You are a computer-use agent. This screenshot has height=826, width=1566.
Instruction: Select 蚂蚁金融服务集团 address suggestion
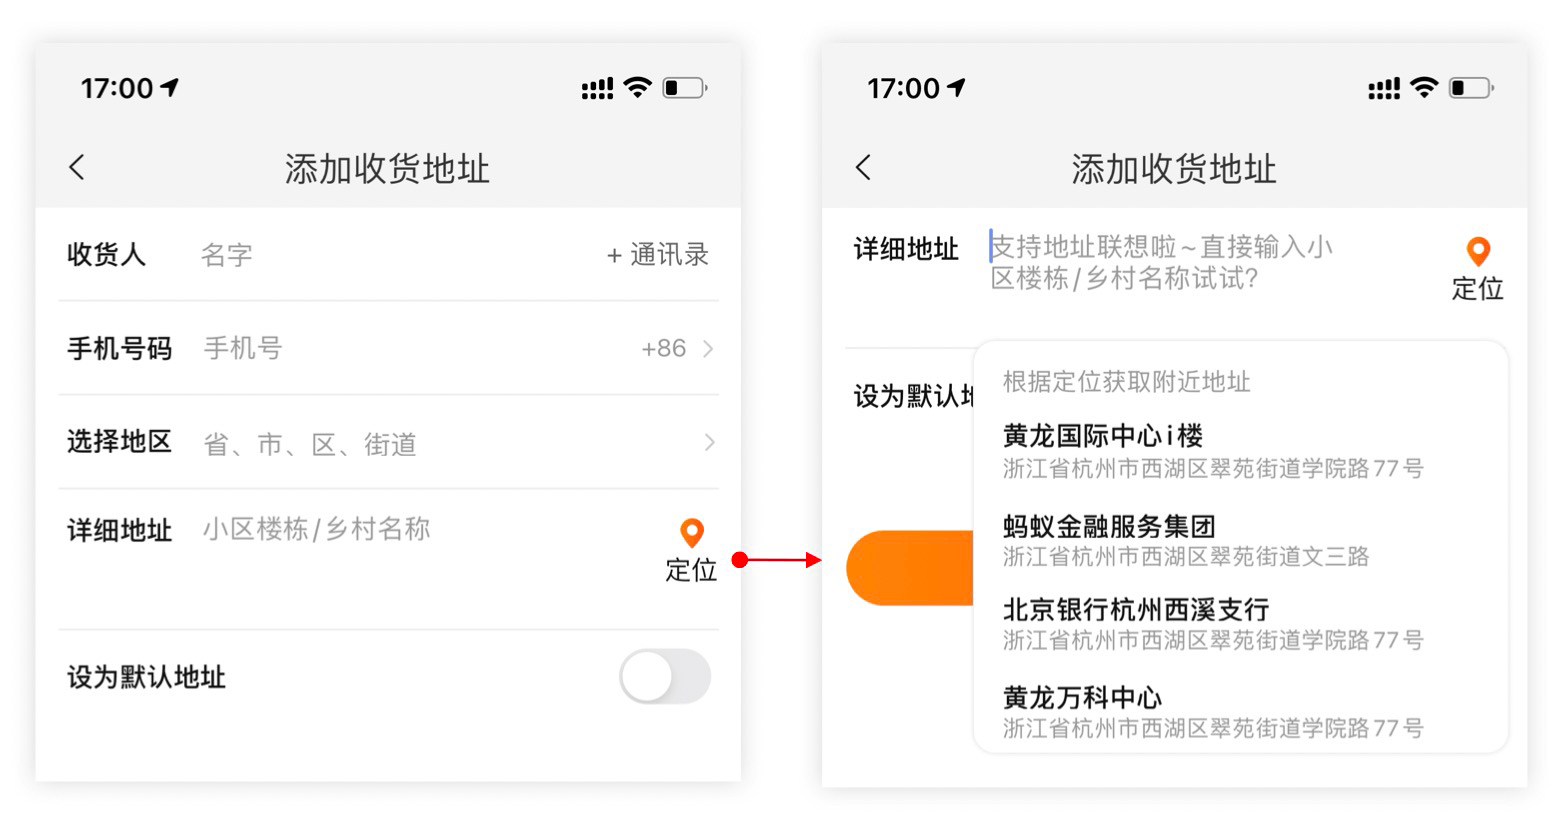tap(1186, 540)
